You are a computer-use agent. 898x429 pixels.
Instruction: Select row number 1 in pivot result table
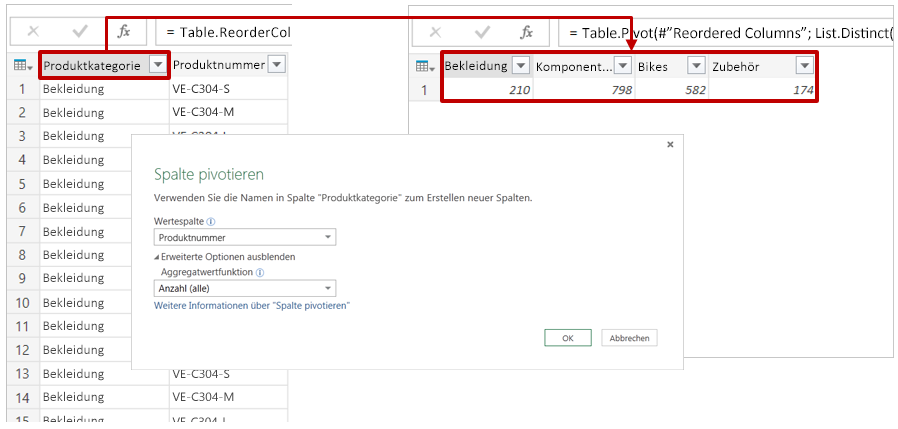(x=425, y=90)
